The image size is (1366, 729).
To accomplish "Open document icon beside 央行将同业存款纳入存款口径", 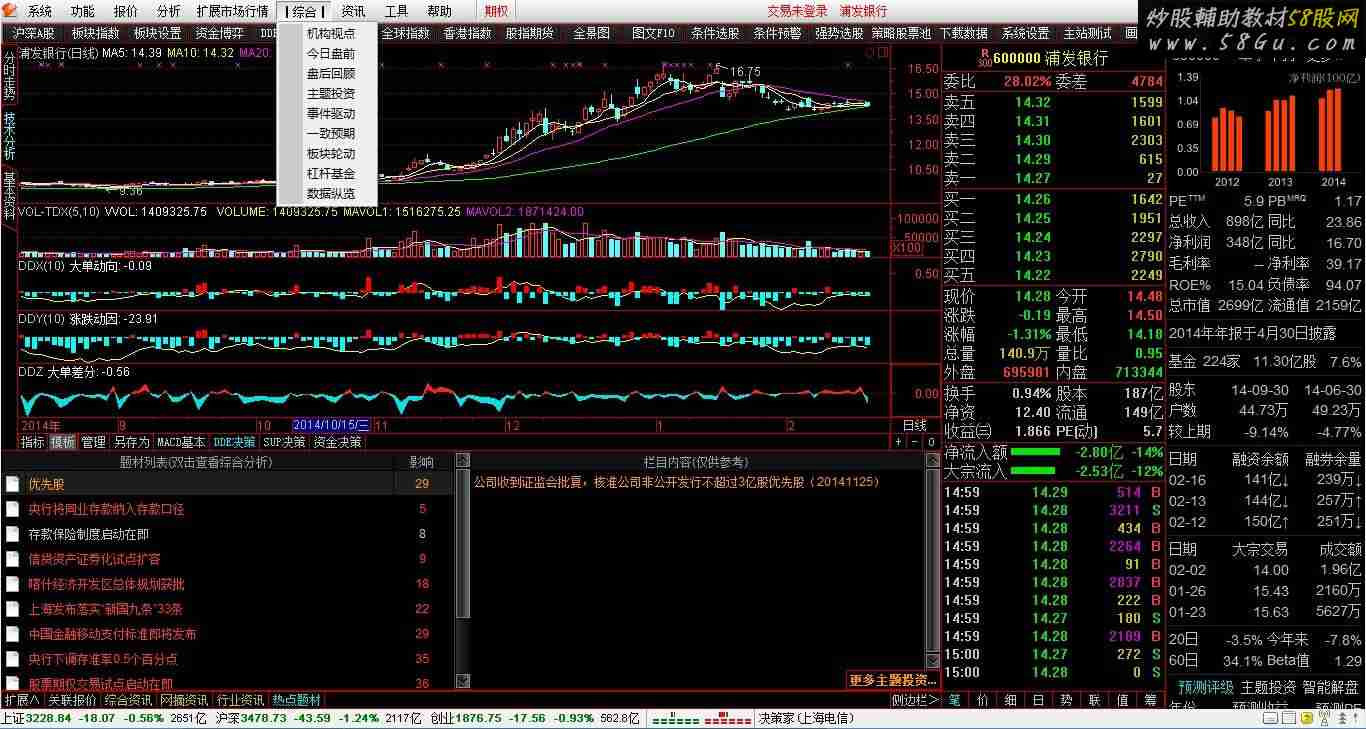I will tap(12, 509).
